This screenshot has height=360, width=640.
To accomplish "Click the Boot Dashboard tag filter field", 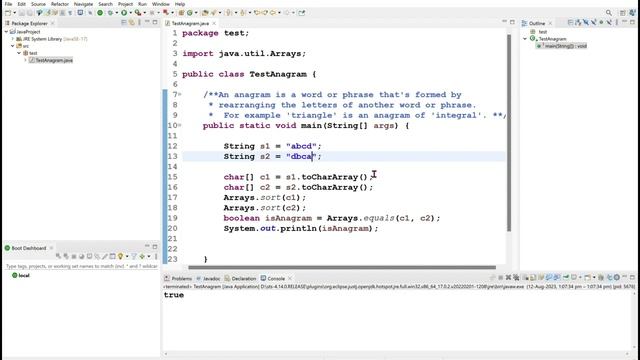I will pyautogui.click(x=82, y=266).
